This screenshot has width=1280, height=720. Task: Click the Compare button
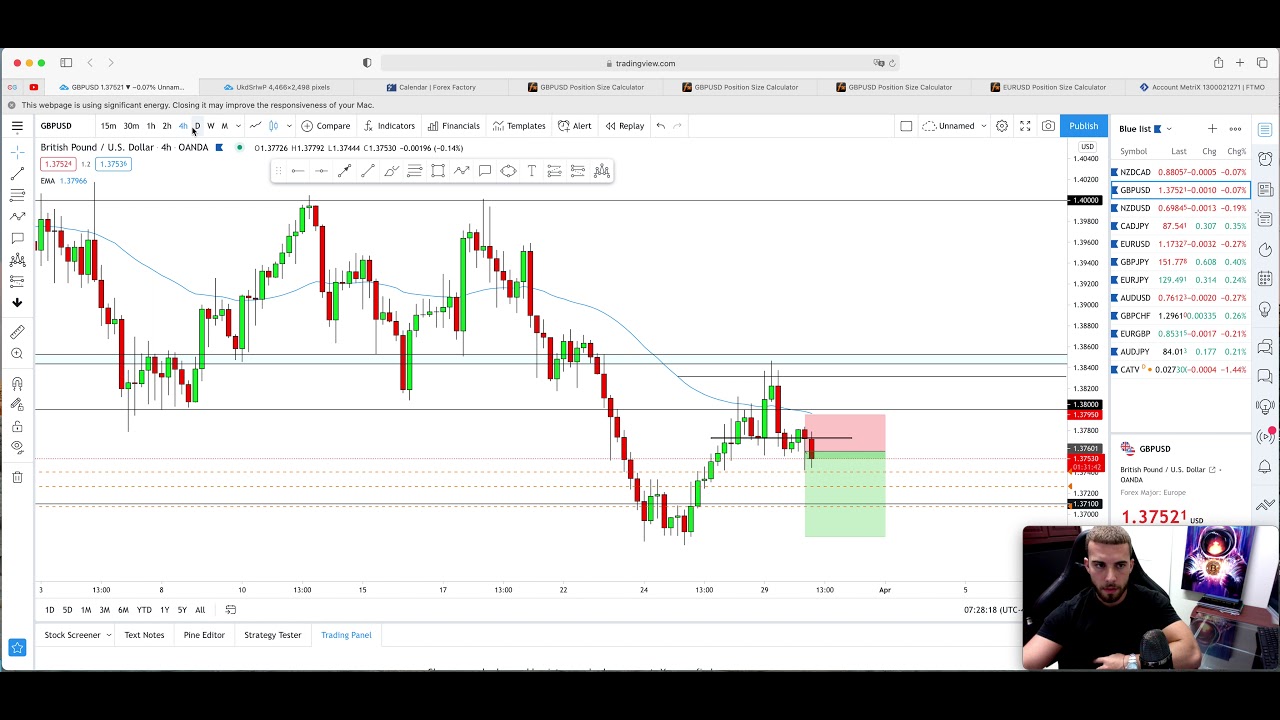[x=326, y=126]
